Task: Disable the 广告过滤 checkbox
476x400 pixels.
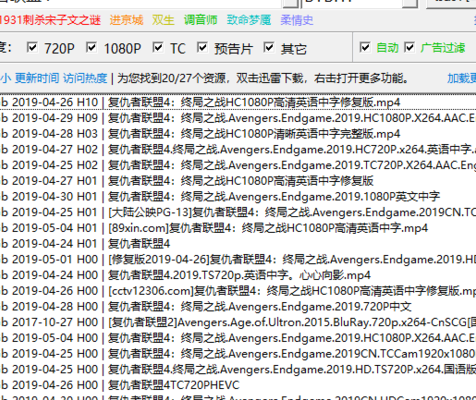Action: (x=409, y=48)
